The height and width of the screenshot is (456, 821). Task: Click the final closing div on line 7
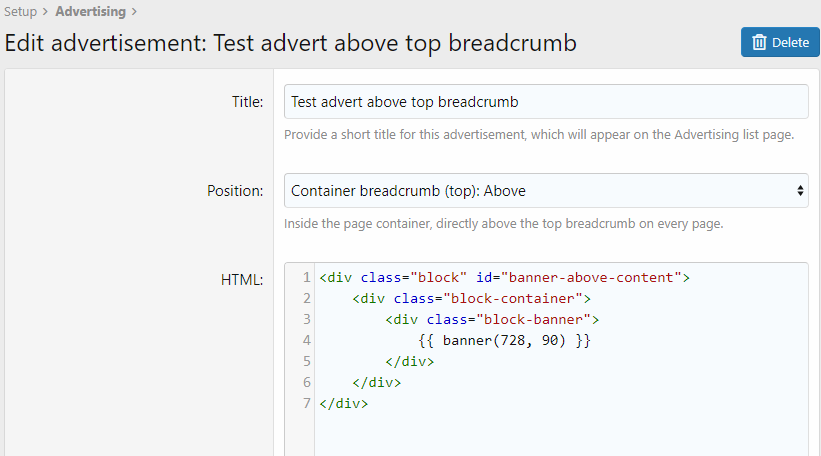click(343, 404)
